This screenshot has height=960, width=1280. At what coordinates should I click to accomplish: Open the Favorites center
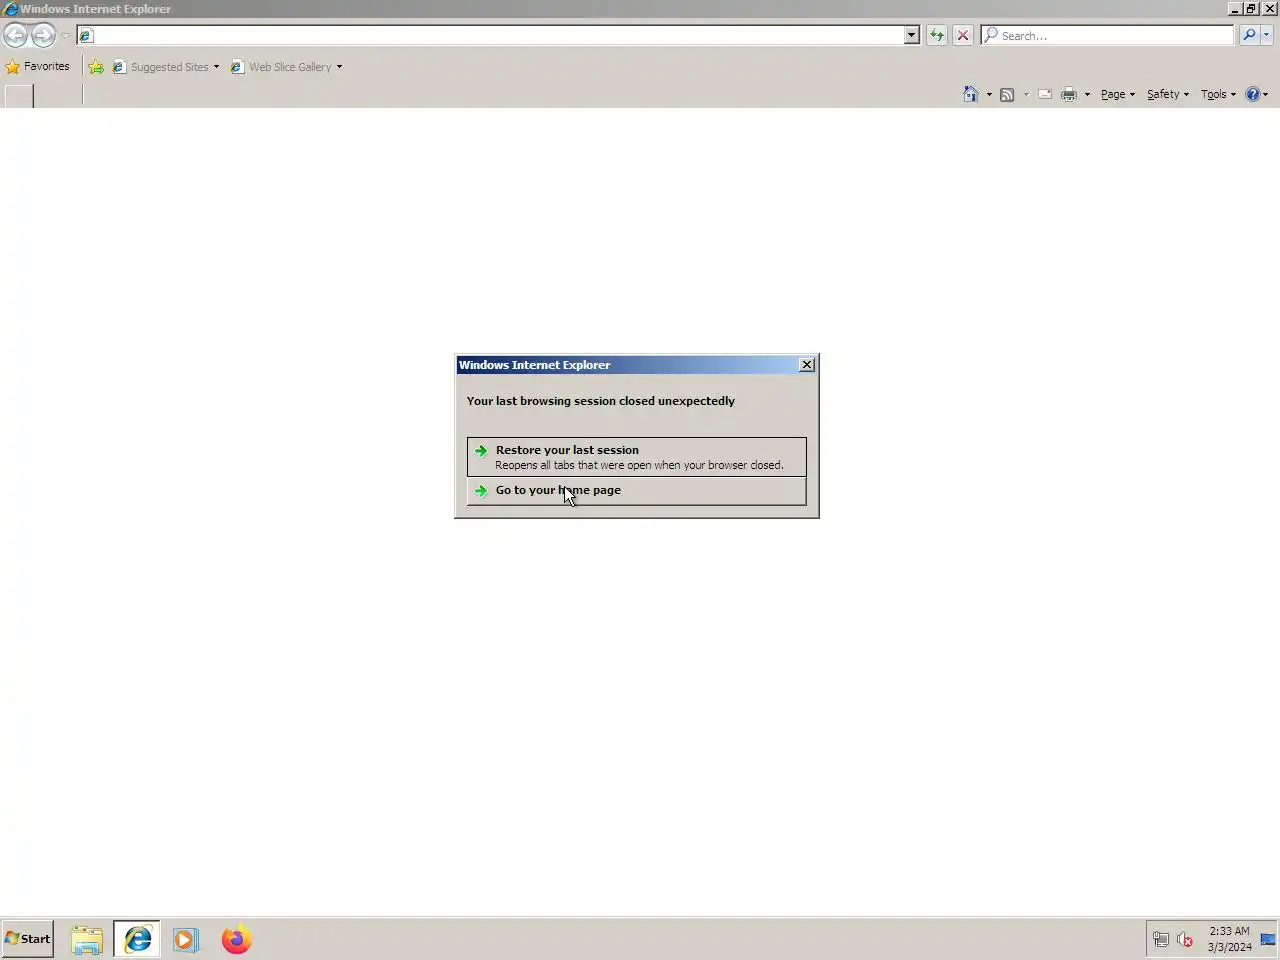38,67
